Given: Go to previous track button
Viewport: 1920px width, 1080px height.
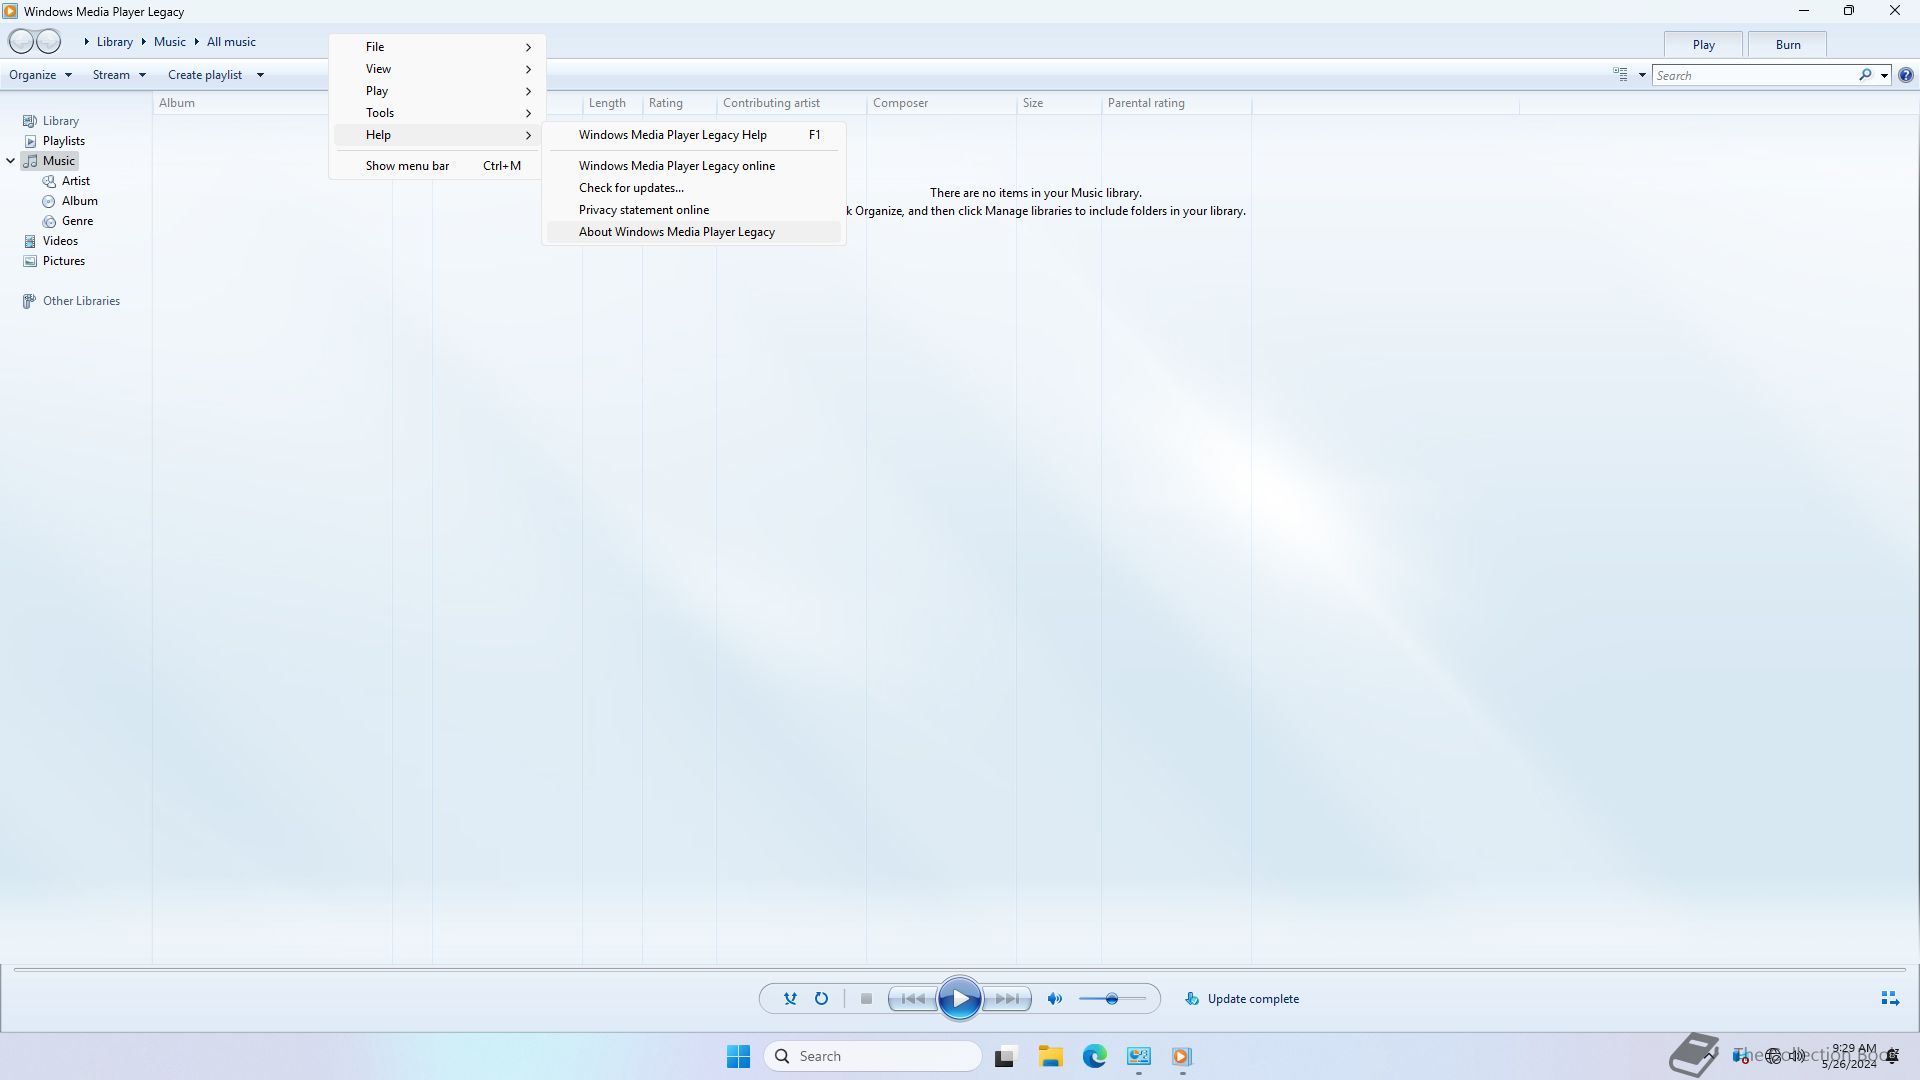Looking at the screenshot, I should [912, 998].
